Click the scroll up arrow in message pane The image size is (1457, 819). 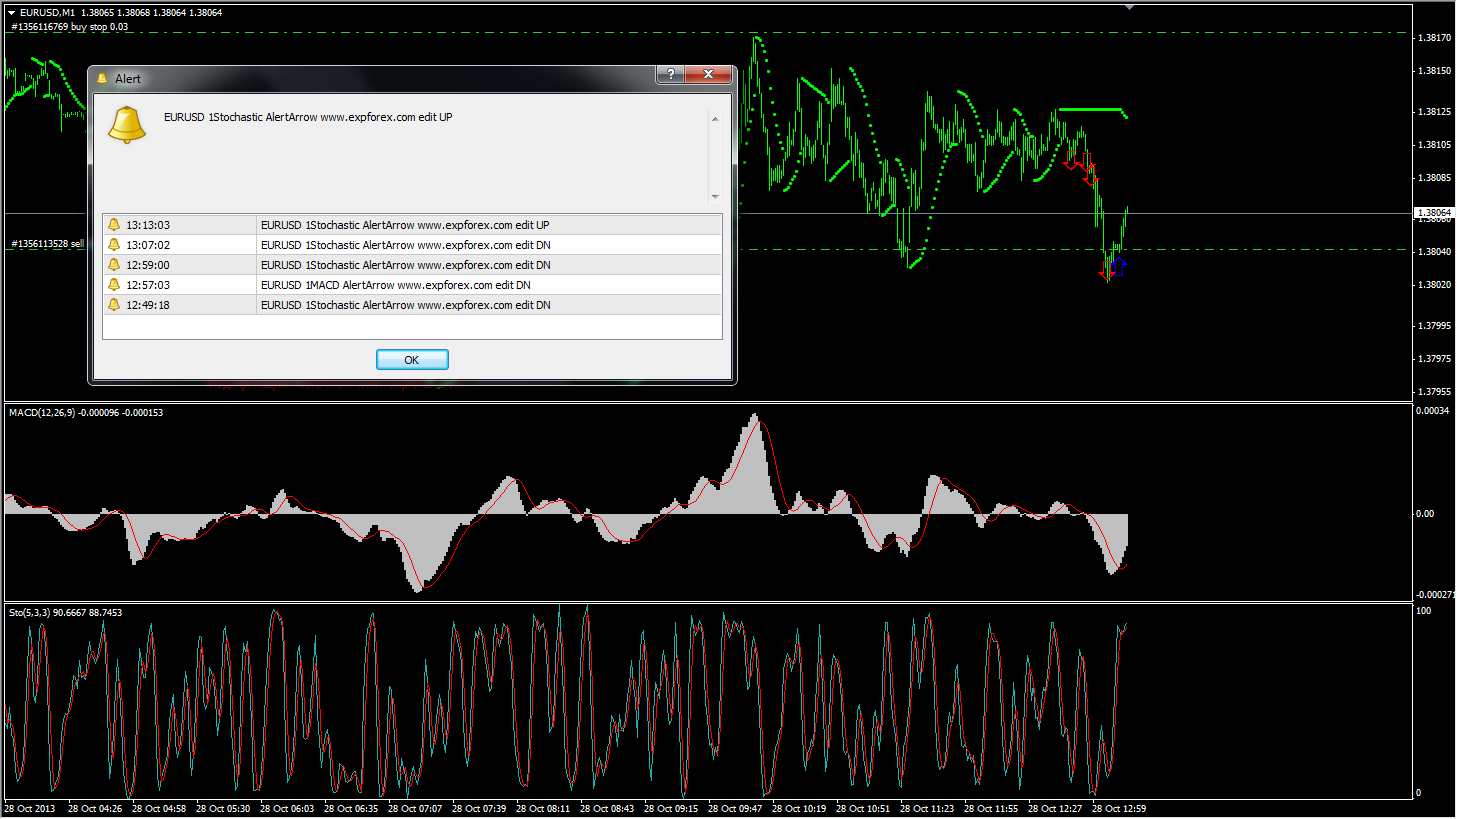715,119
